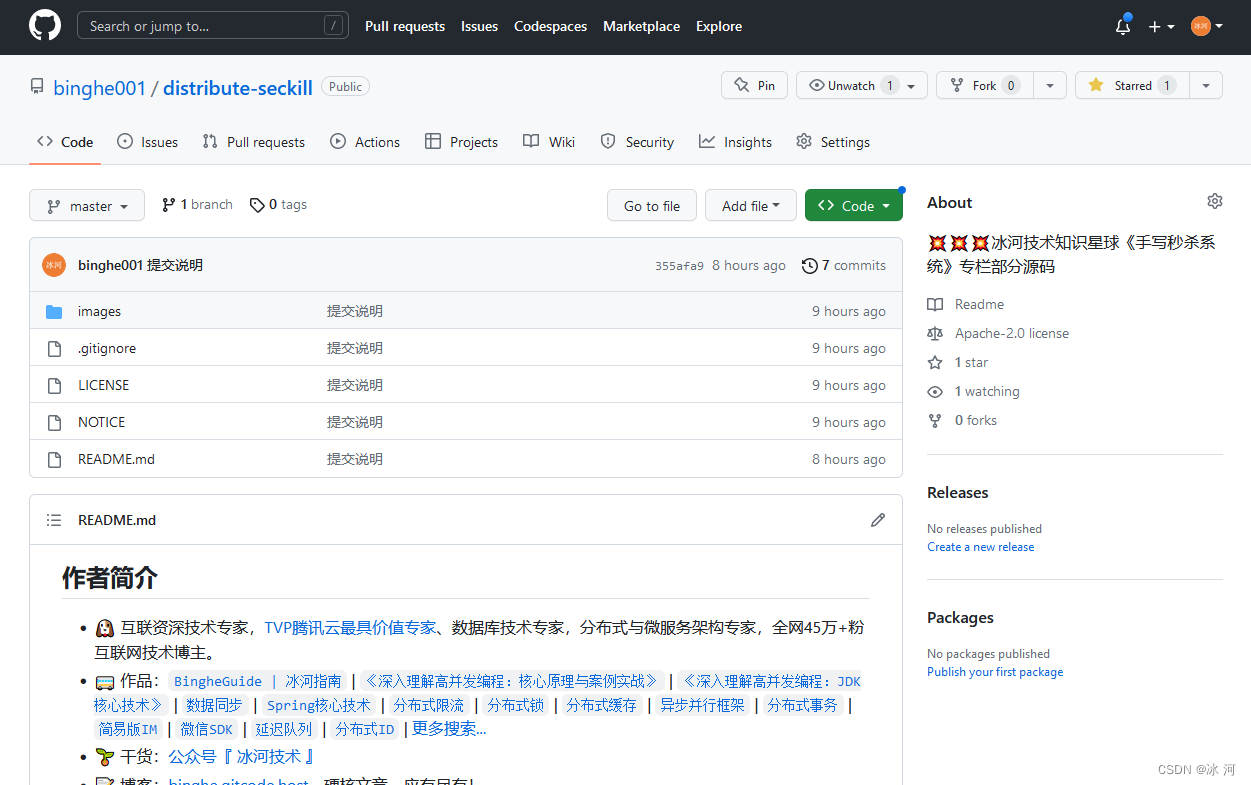The image size is (1251, 785).
Task: Open the Add file dropdown
Action: click(750, 205)
